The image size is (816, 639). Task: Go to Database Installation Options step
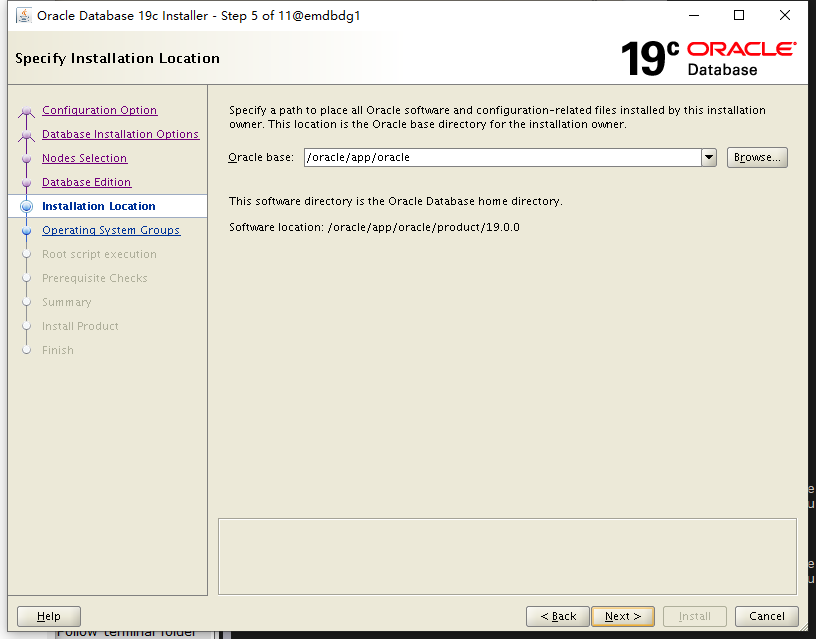point(120,134)
